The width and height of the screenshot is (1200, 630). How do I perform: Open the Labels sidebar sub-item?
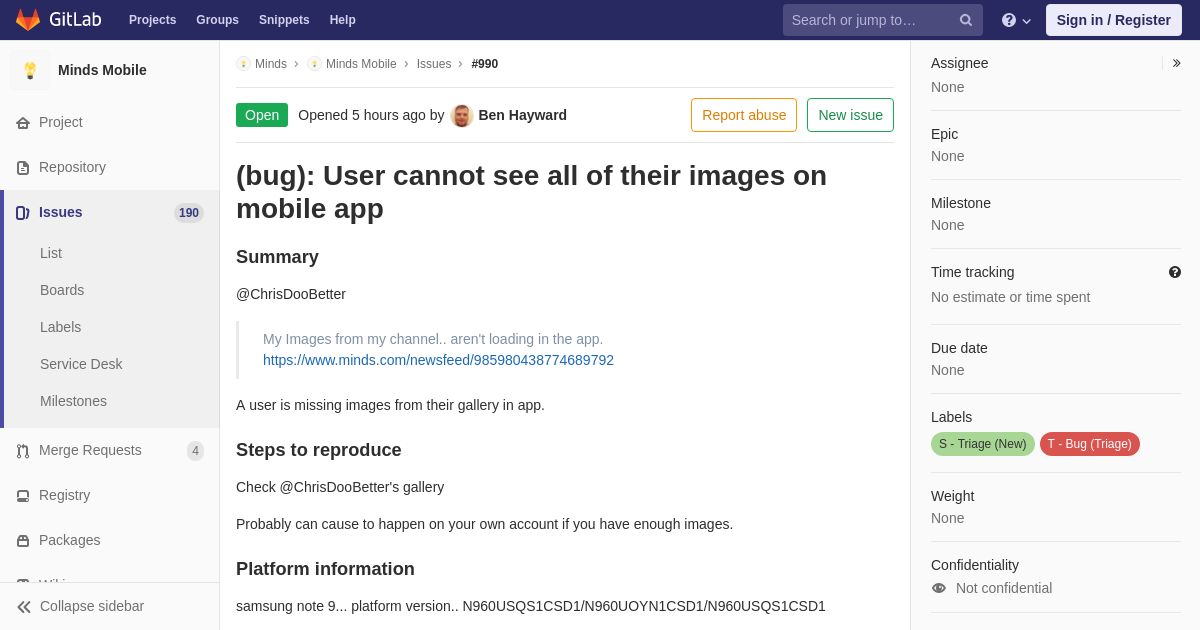[60, 327]
